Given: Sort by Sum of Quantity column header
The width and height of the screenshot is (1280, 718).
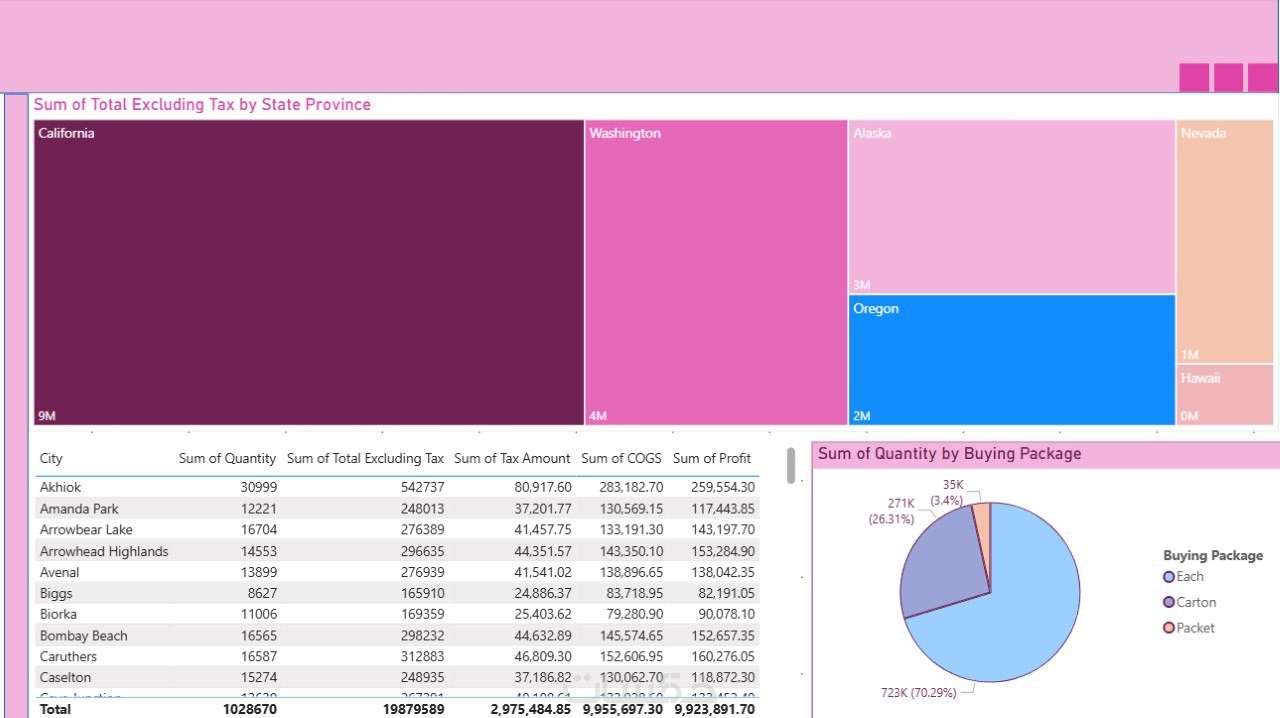Looking at the screenshot, I should tap(227, 458).
